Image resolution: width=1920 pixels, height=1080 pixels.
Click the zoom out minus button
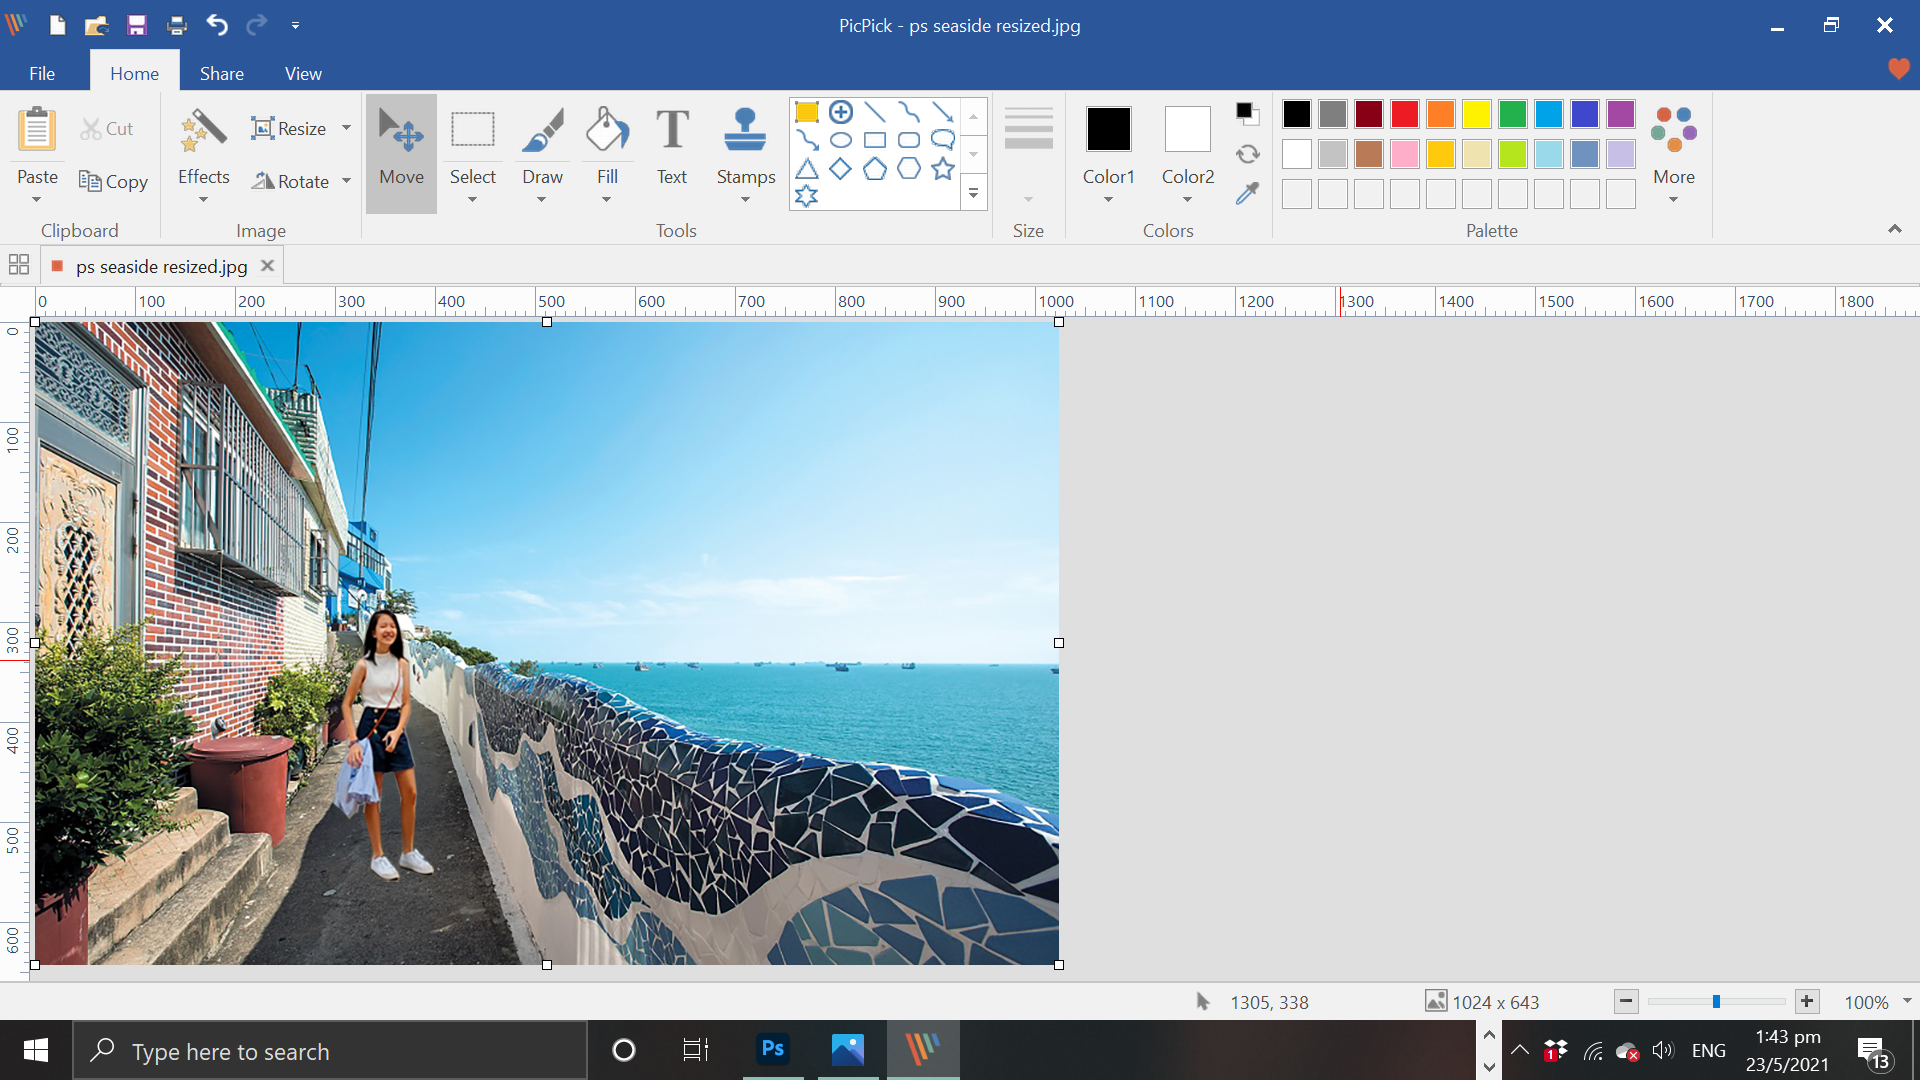(x=1626, y=1001)
